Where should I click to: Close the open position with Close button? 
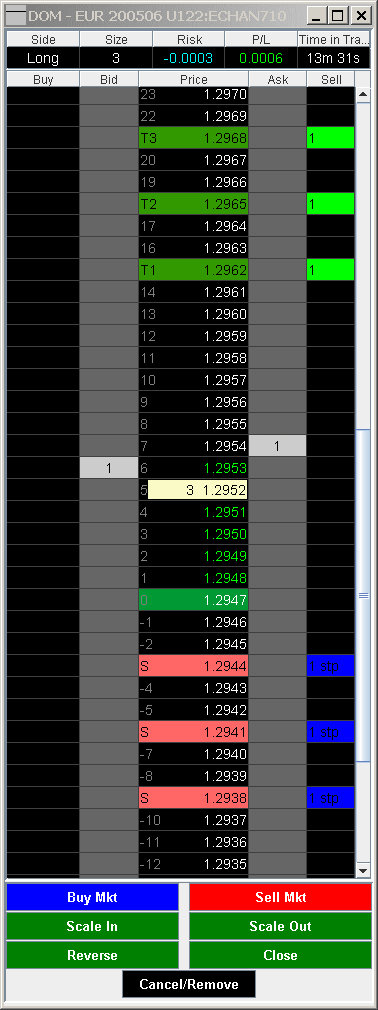[280, 955]
